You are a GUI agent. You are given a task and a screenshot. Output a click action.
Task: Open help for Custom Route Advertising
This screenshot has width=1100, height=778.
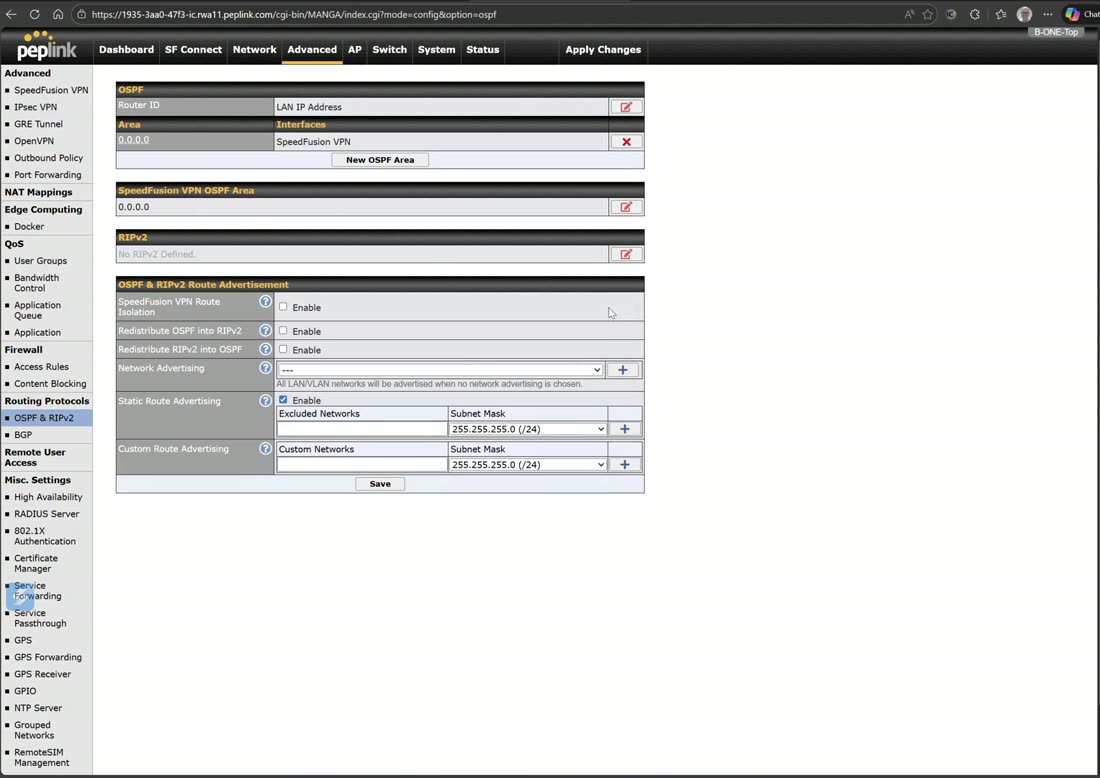(265, 448)
